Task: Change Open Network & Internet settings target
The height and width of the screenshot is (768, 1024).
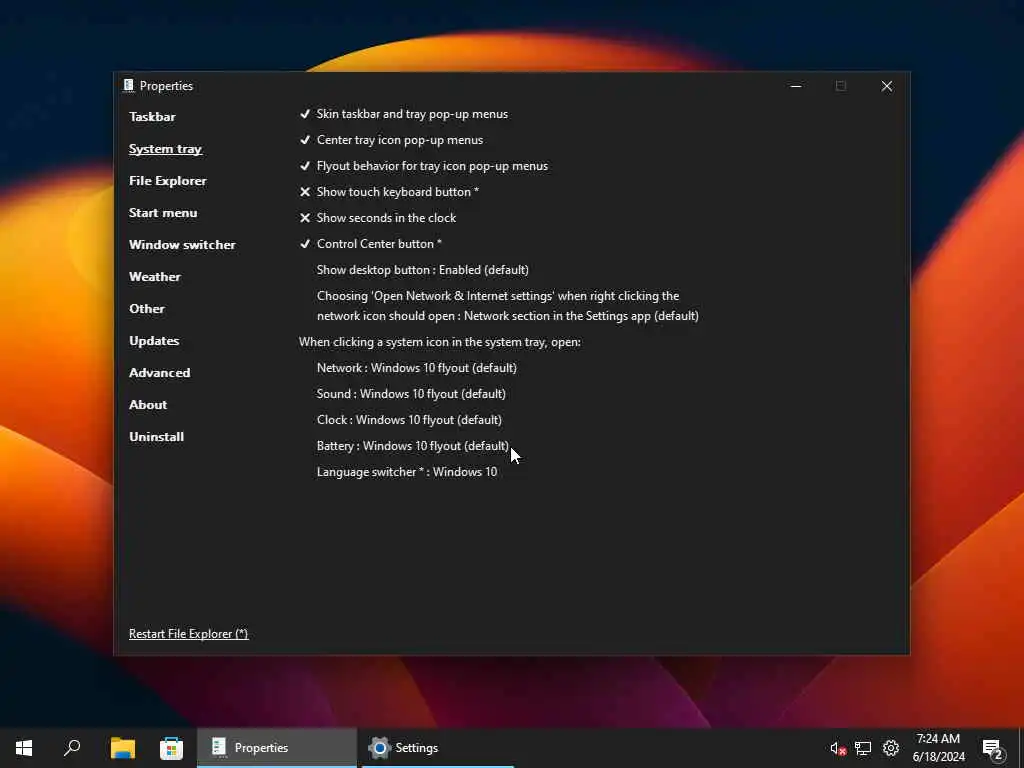Action: coord(507,306)
